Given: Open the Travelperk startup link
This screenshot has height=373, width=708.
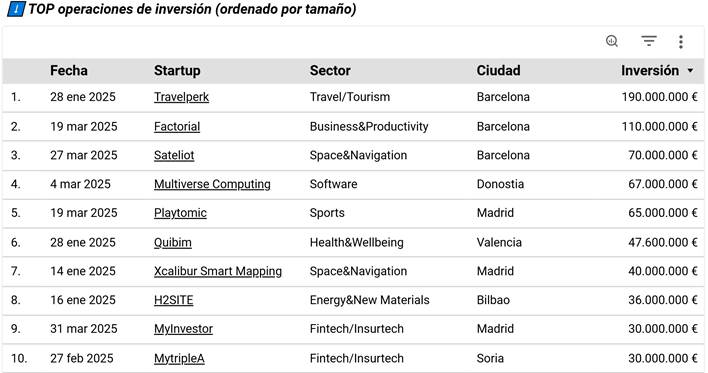Looking at the screenshot, I should 182,97.
